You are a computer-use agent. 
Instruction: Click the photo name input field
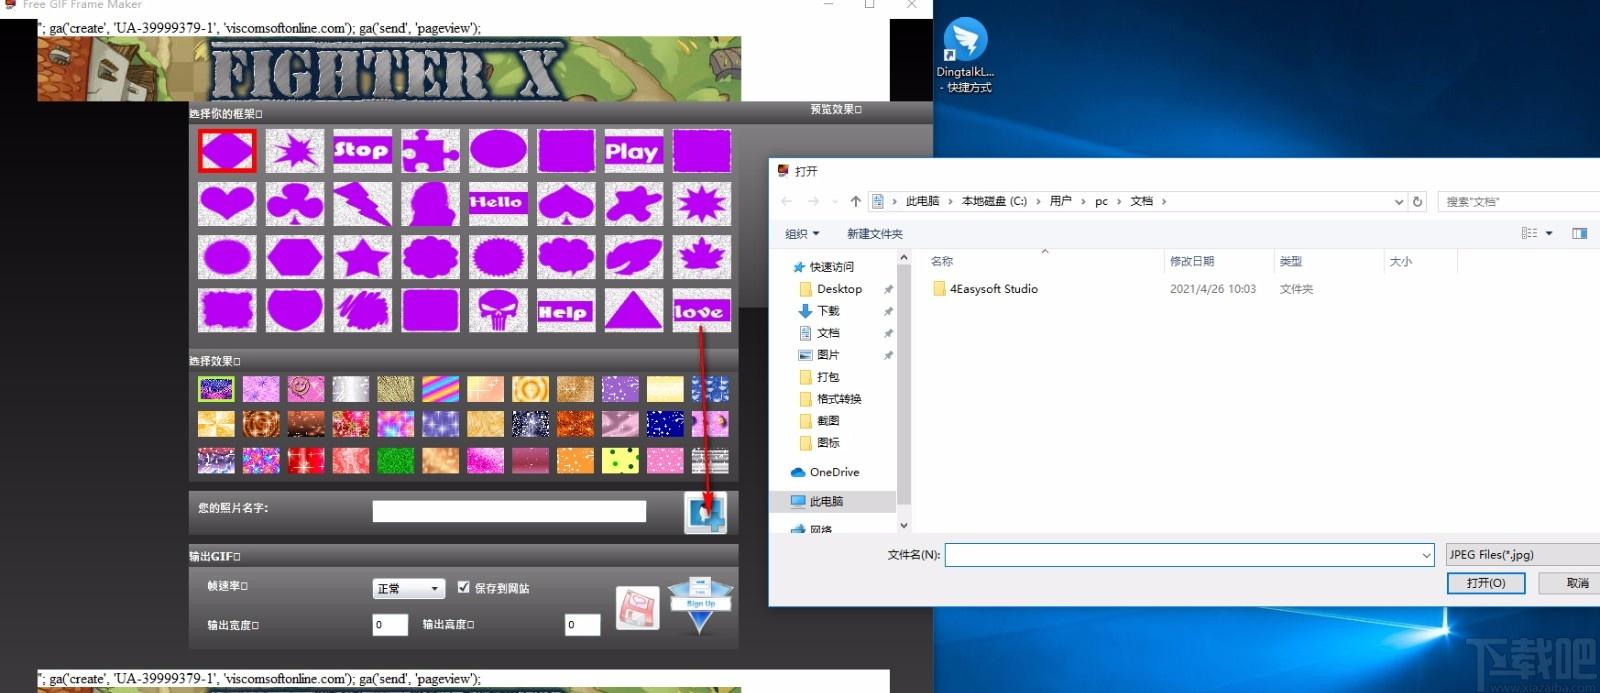click(509, 512)
